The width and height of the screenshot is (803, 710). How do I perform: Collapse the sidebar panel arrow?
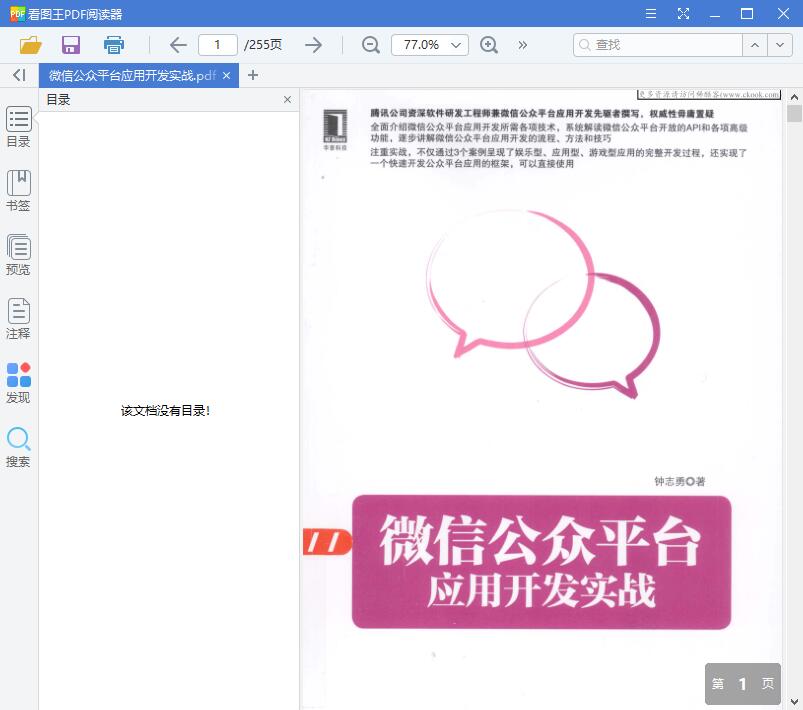tap(19, 75)
